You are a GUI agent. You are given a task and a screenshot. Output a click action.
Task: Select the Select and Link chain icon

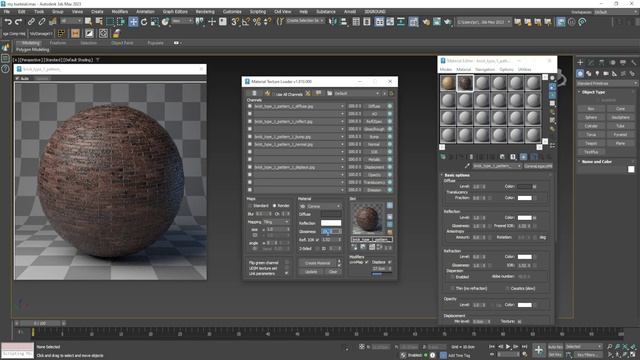tap(31, 22)
